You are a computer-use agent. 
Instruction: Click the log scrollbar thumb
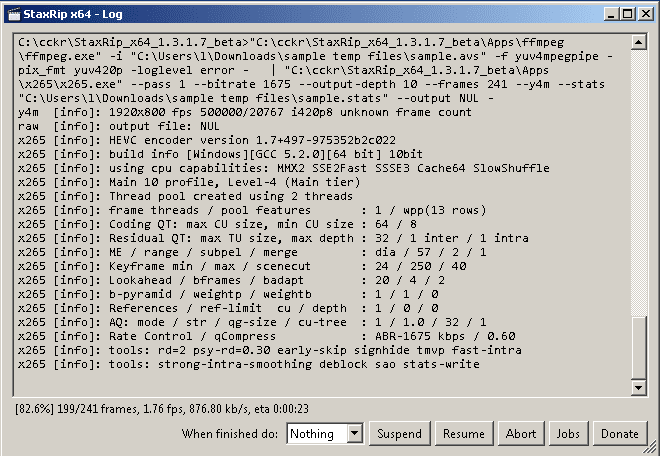click(x=639, y=348)
